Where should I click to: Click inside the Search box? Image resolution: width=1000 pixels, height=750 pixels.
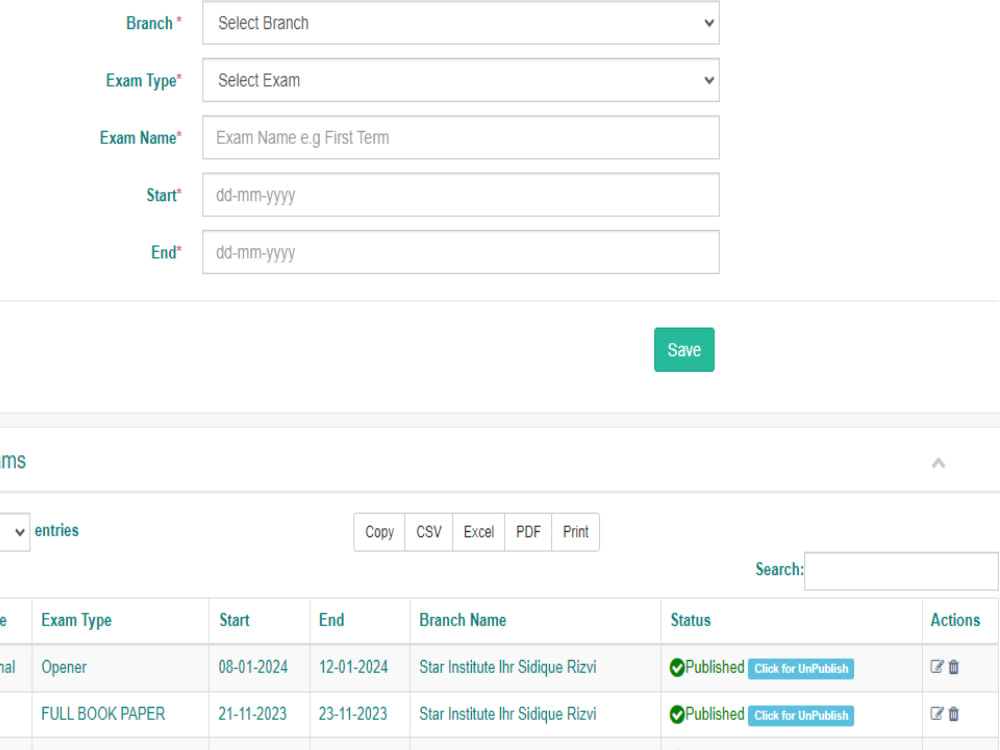pyautogui.click(x=900, y=570)
